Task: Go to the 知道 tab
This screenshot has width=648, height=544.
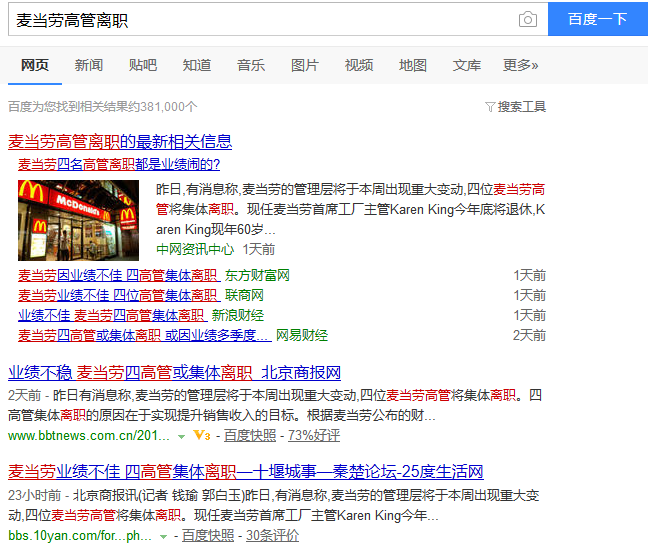Action: click(197, 65)
